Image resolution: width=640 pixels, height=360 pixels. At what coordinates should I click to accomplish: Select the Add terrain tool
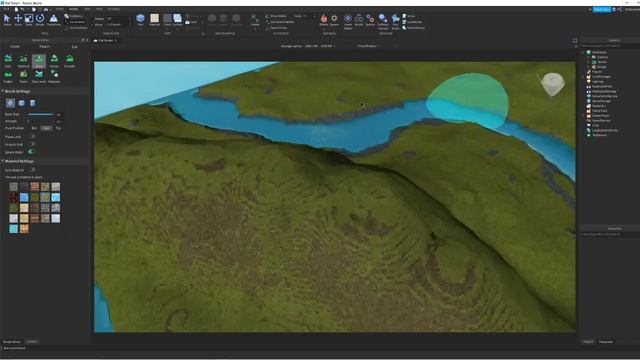click(x=8, y=61)
